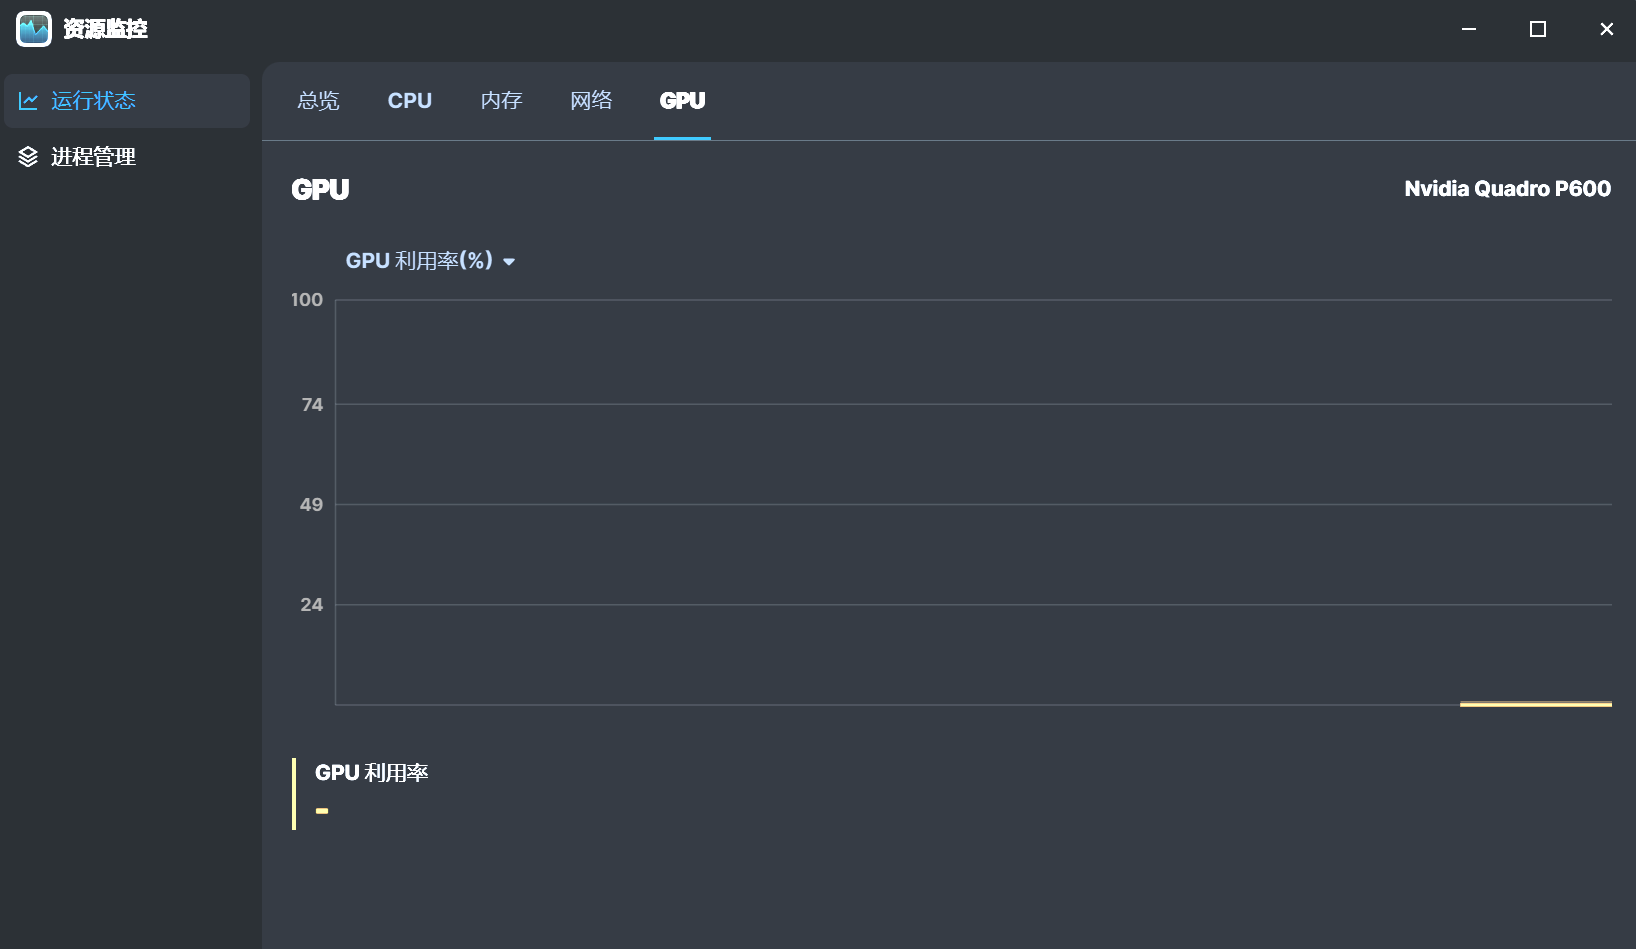Click the yellow utilization line on the chart
Viewport: 1636px width, 949px height.
click(x=1536, y=704)
